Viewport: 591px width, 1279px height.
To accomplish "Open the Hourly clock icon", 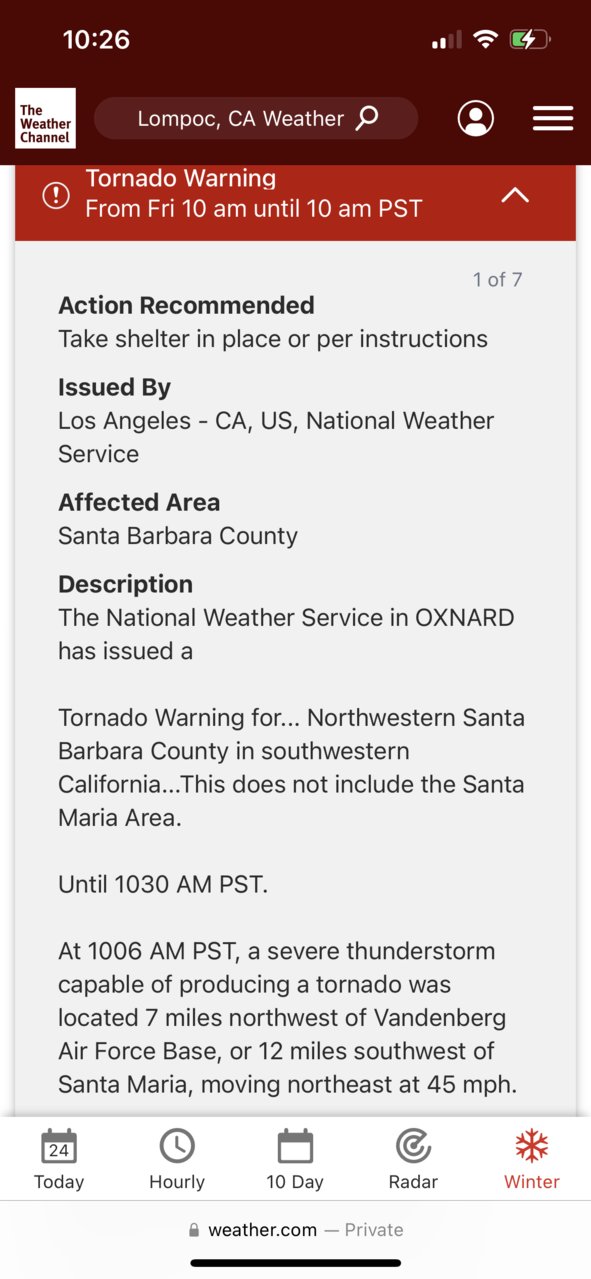I will coord(177,1146).
